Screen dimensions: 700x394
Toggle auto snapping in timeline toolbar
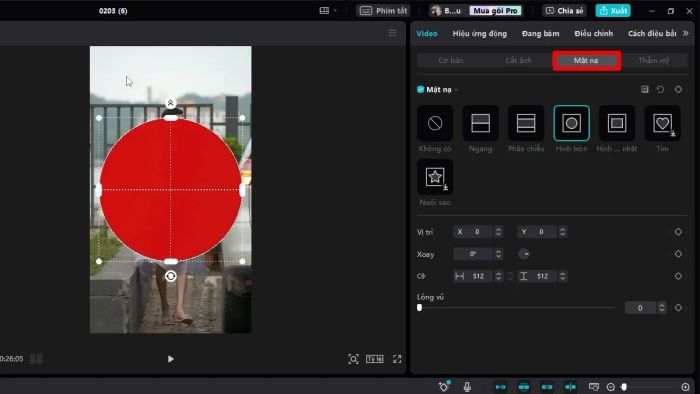pos(524,387)
